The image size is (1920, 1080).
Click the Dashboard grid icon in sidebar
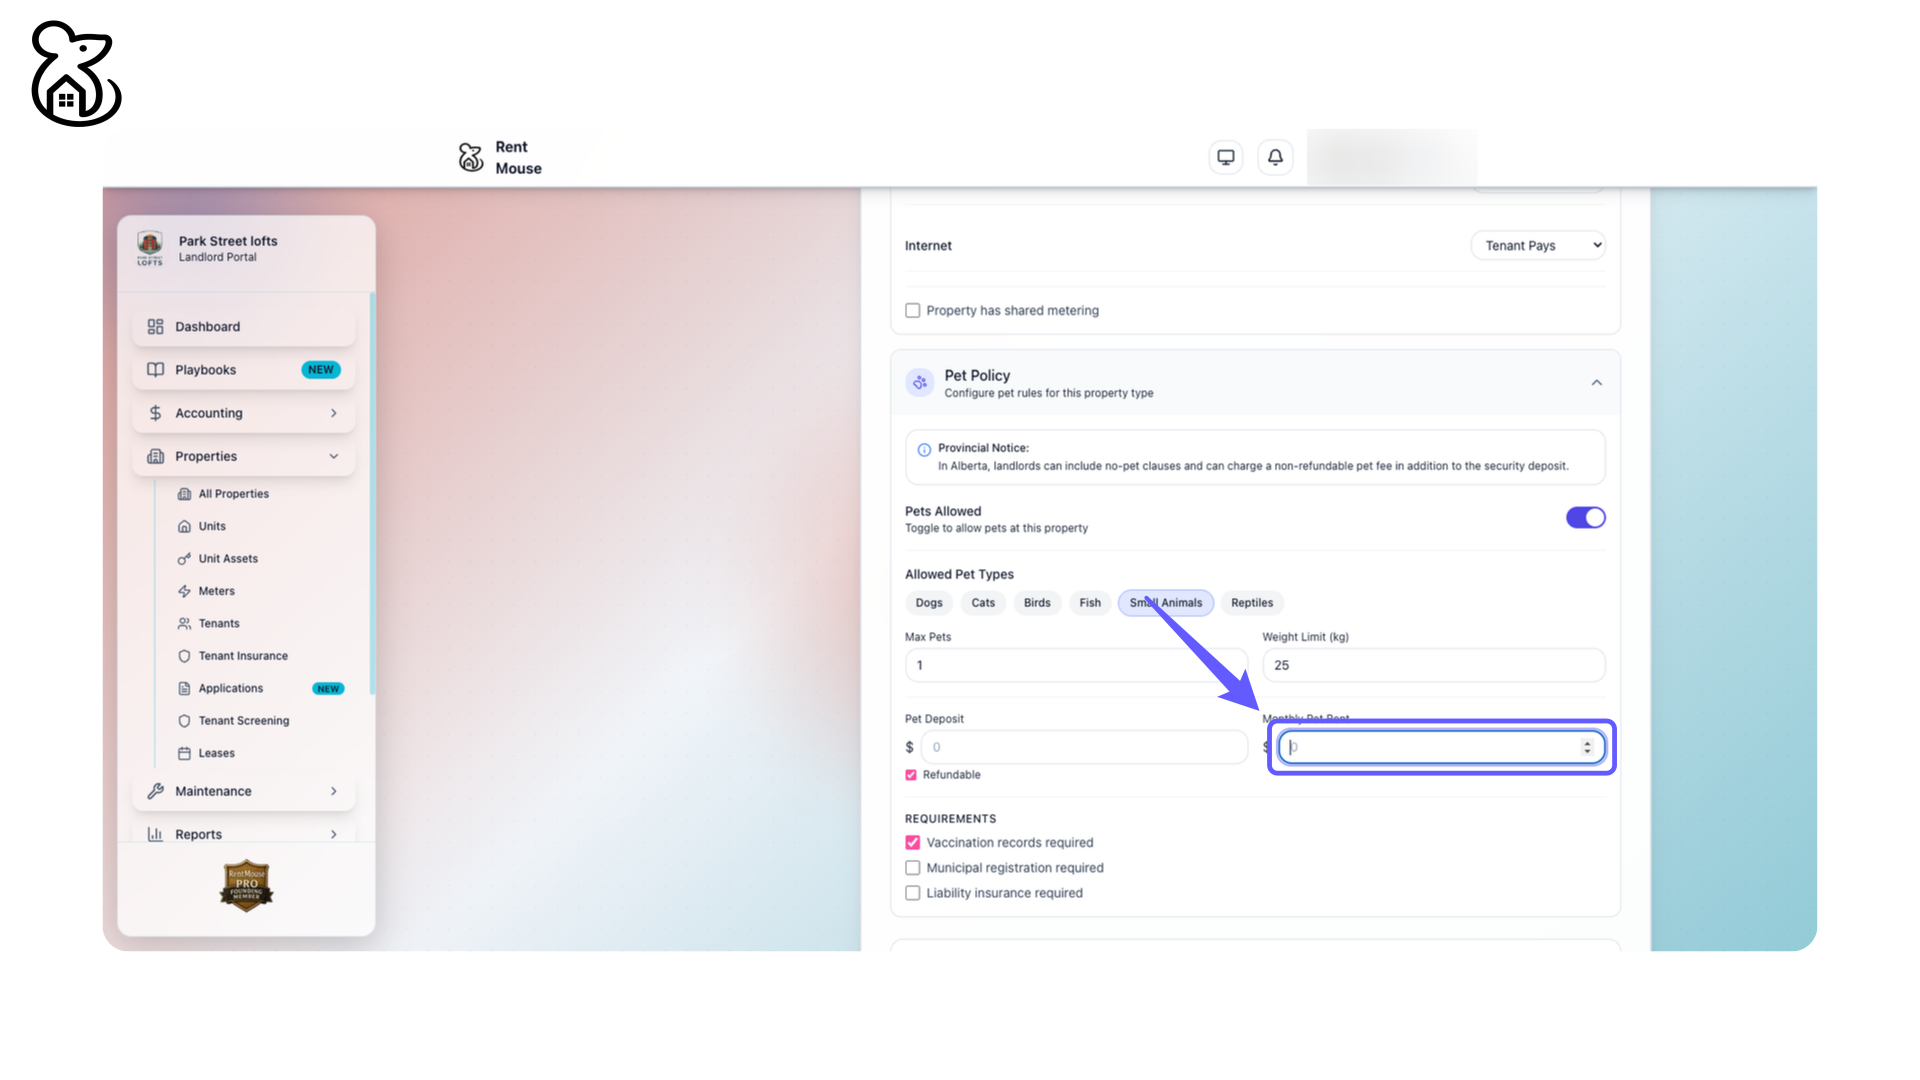coord(155,327)
